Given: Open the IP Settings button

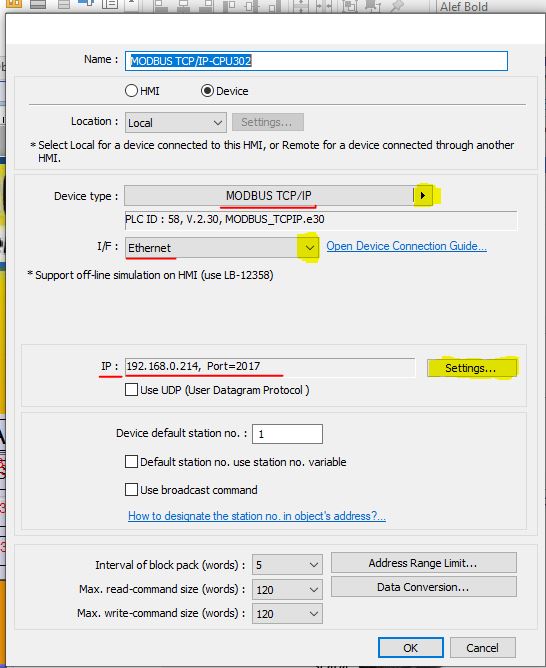Looking at the screenshot, I should point(472,368).
